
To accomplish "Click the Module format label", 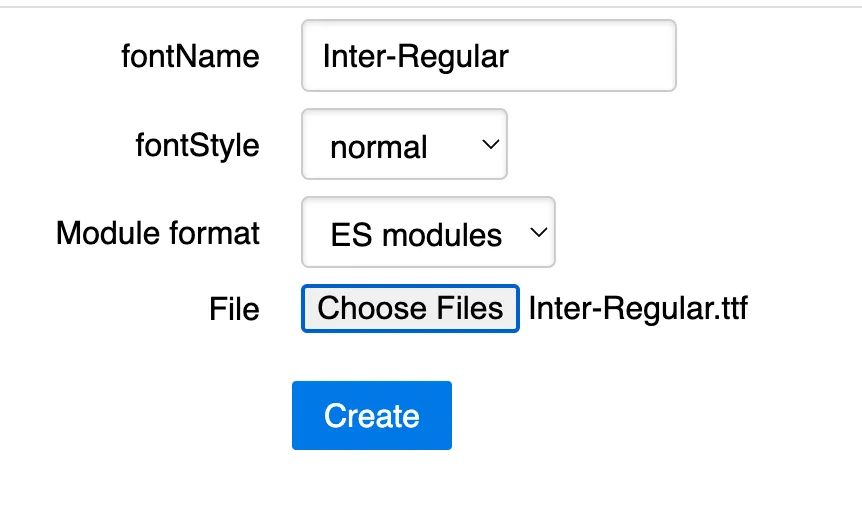I will 158,233.
